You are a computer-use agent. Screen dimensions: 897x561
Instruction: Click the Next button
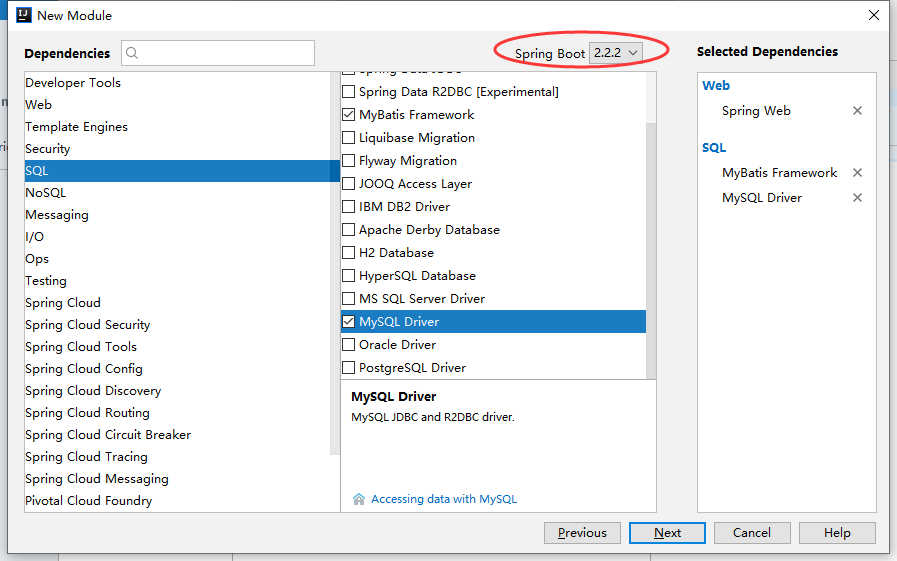(667, 533)
